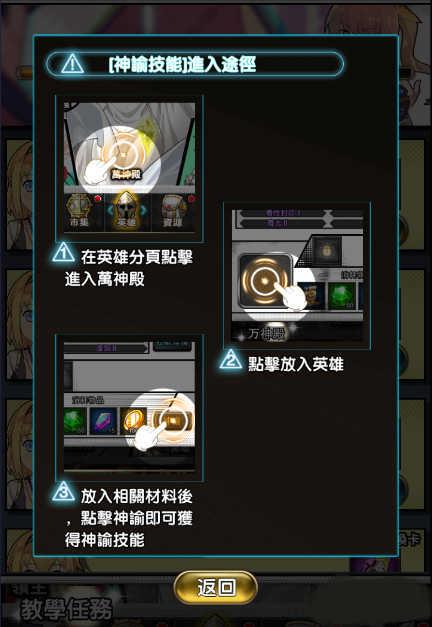432x627 pixels.
Task: Select the 萬神殿 circle in the step 1 image
Action: [x=124, y=154]
